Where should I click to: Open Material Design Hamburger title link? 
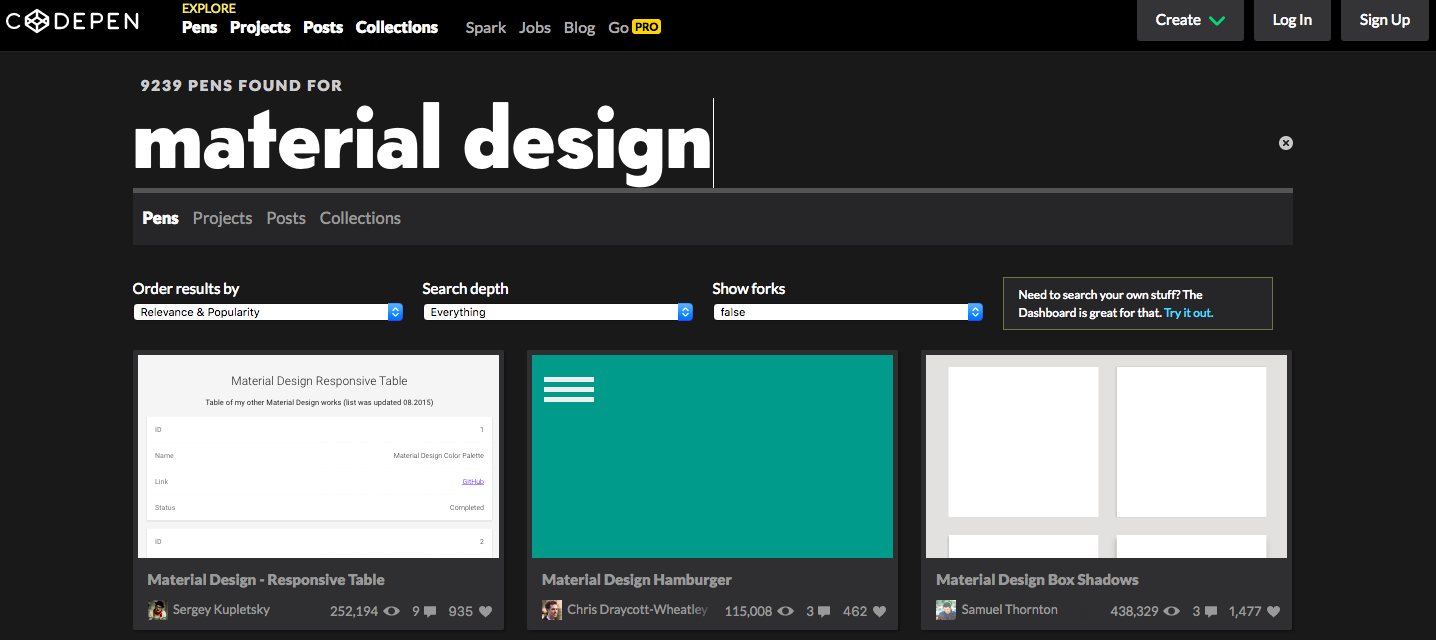(x=637, y=580)
